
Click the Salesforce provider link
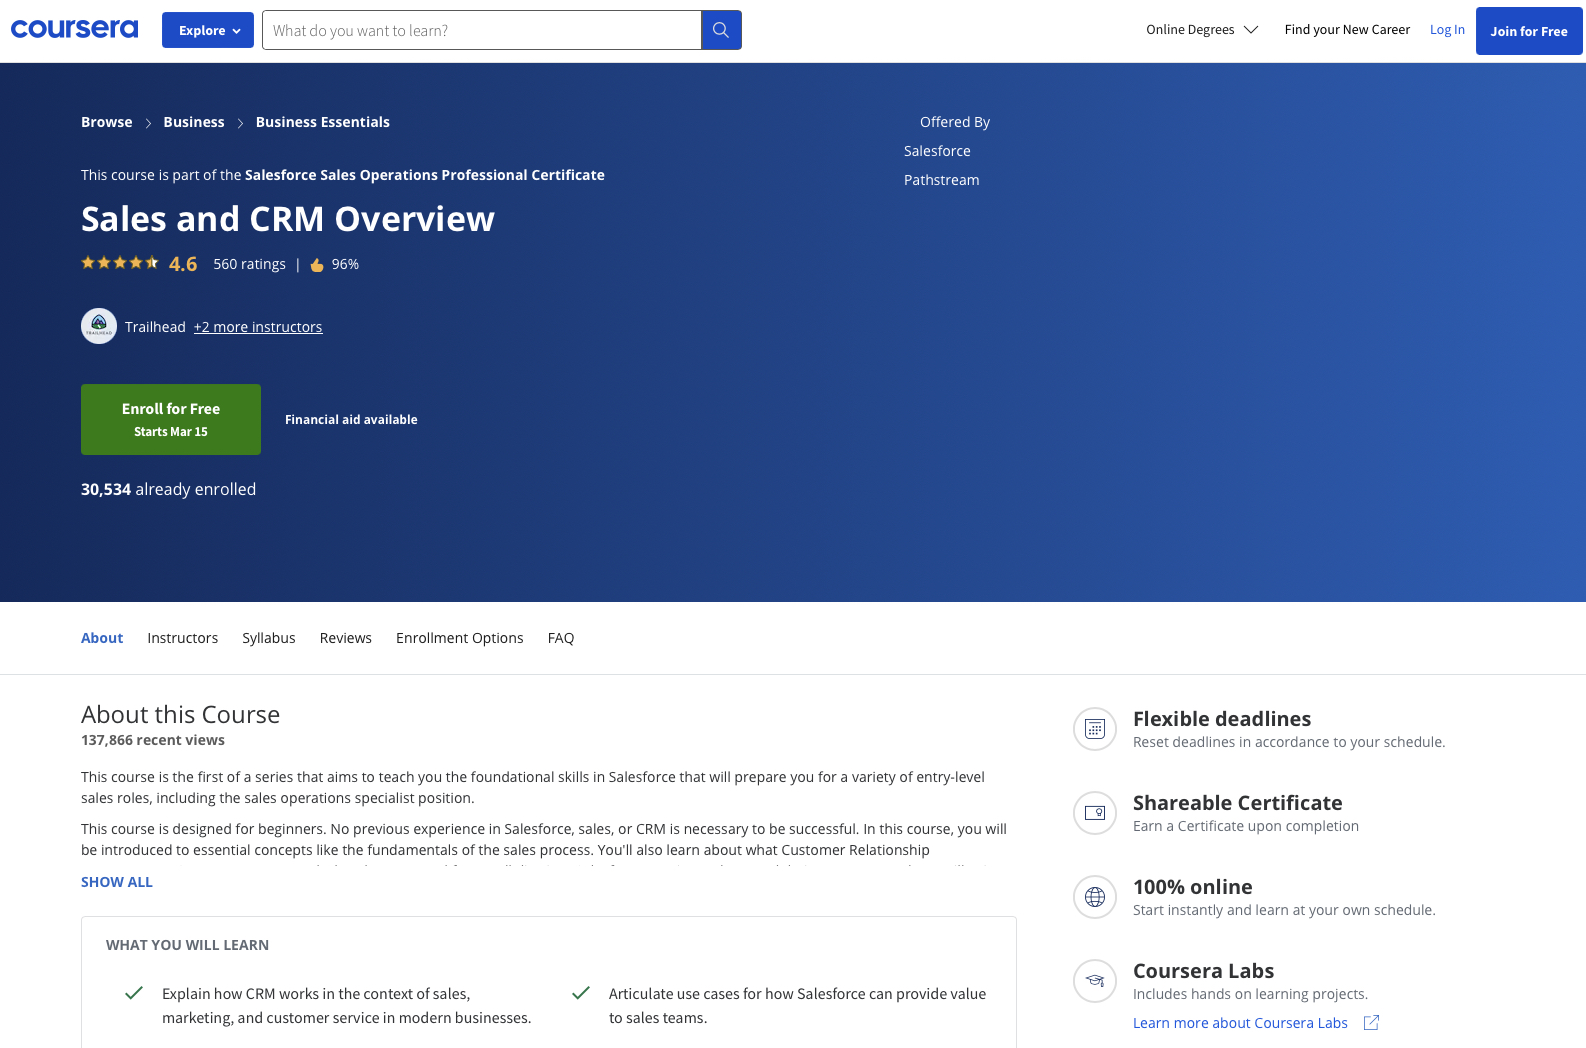937,151
